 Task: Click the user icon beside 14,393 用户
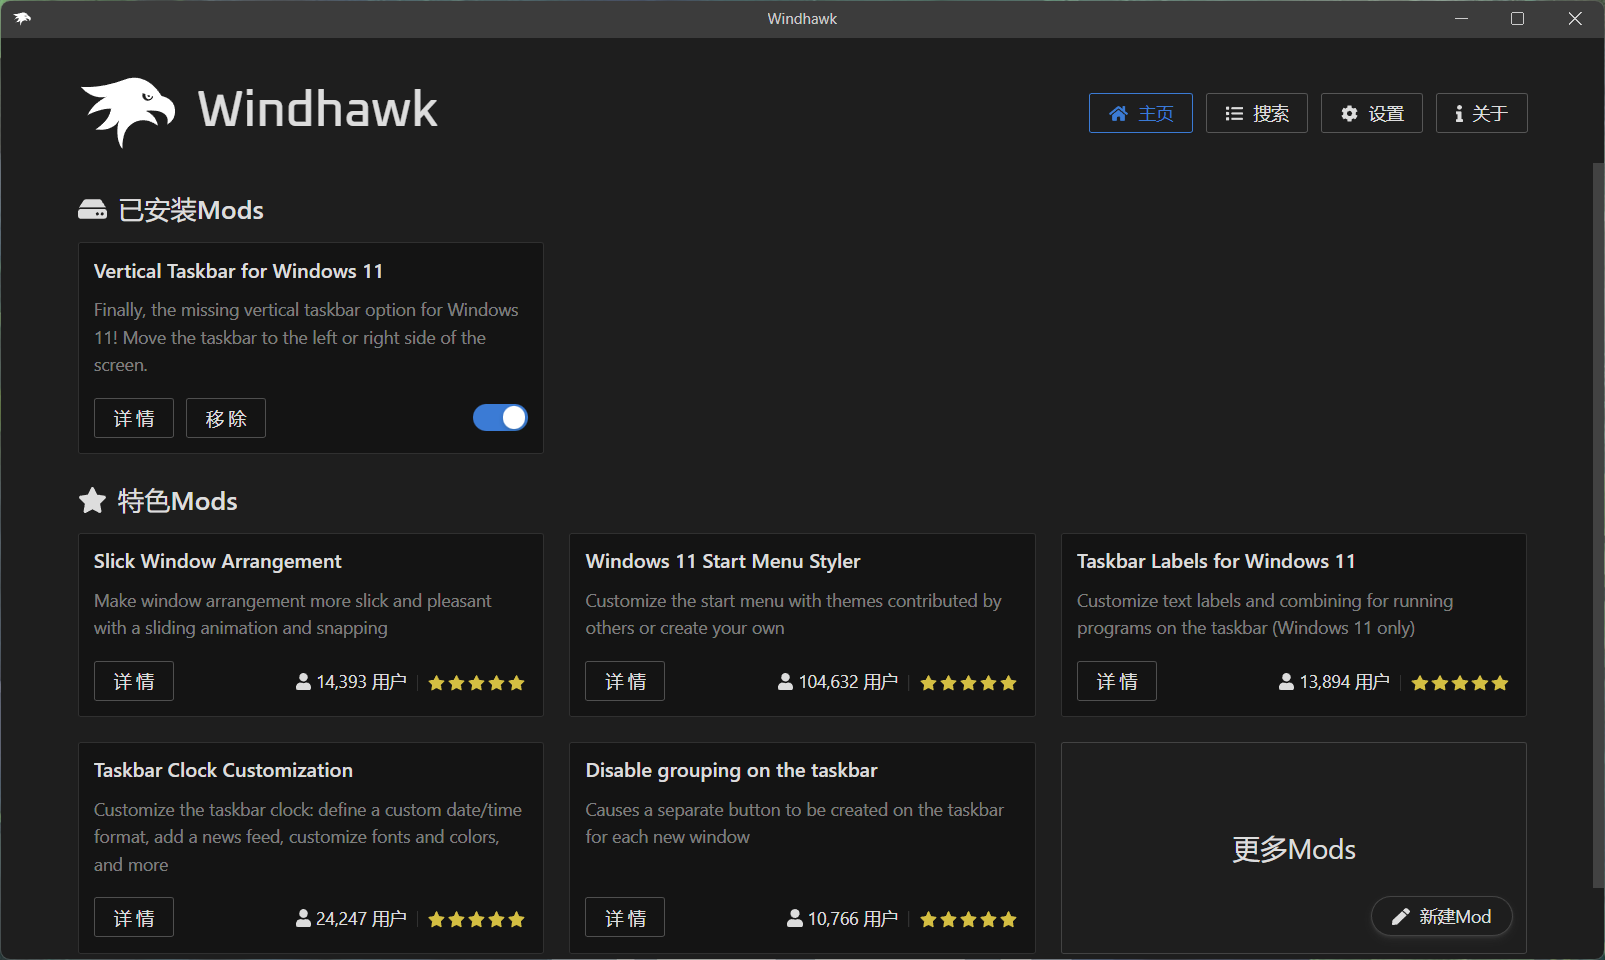pos(303,682)
